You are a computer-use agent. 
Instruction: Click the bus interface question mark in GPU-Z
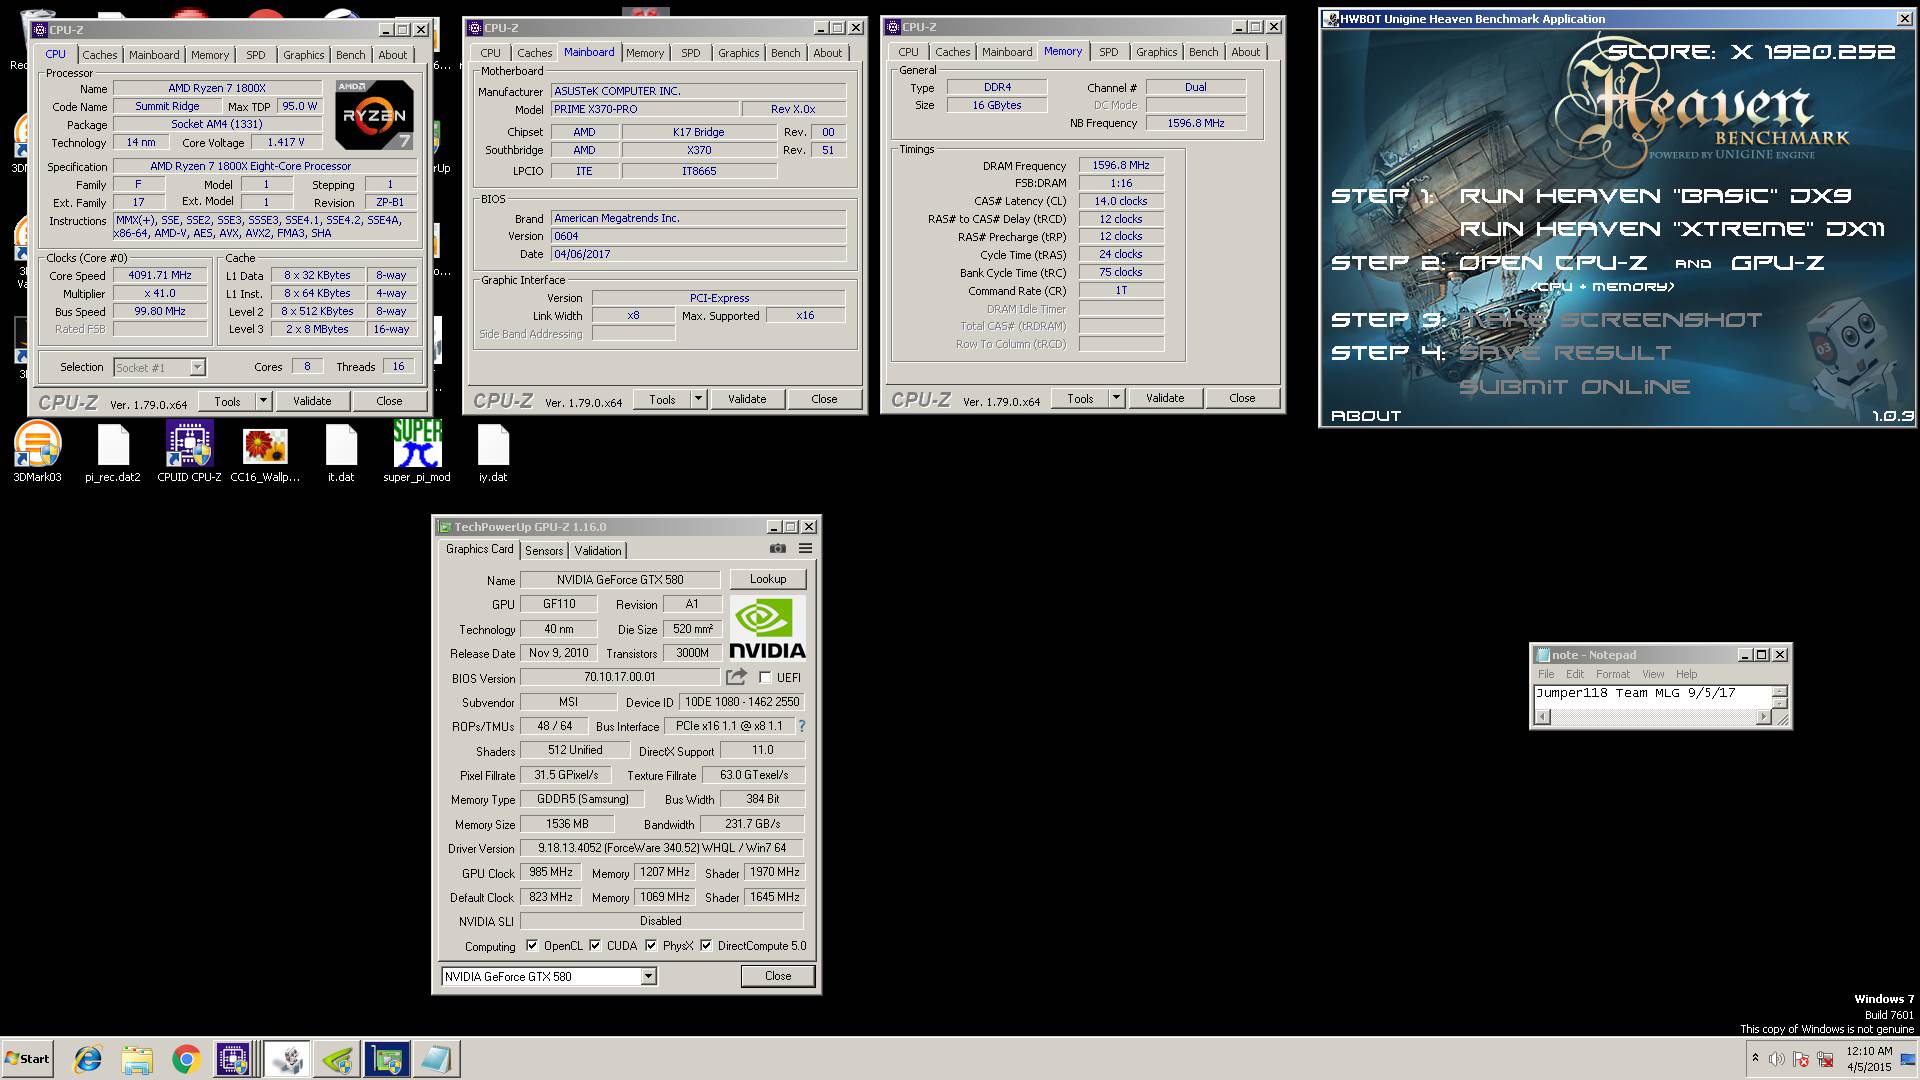801,726
